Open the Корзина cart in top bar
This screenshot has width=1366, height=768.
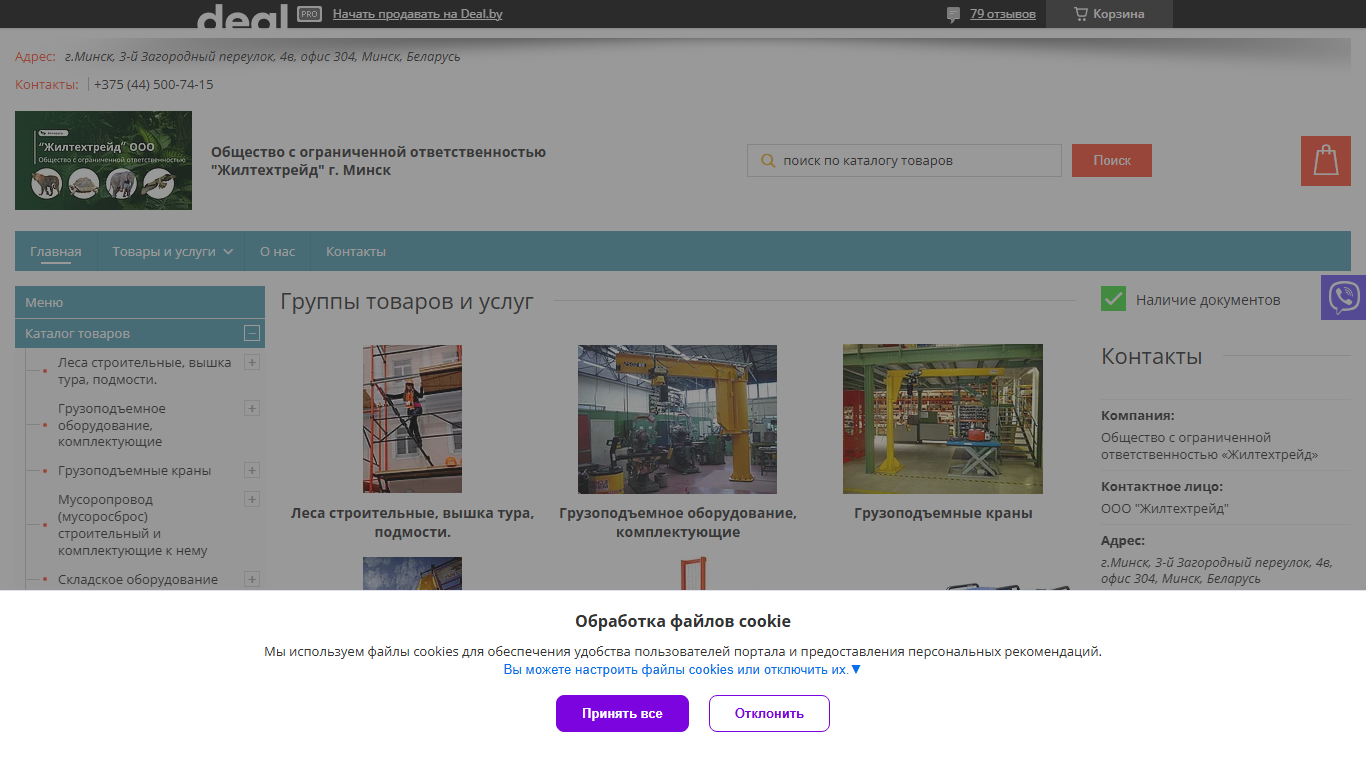coord(1109,14)
